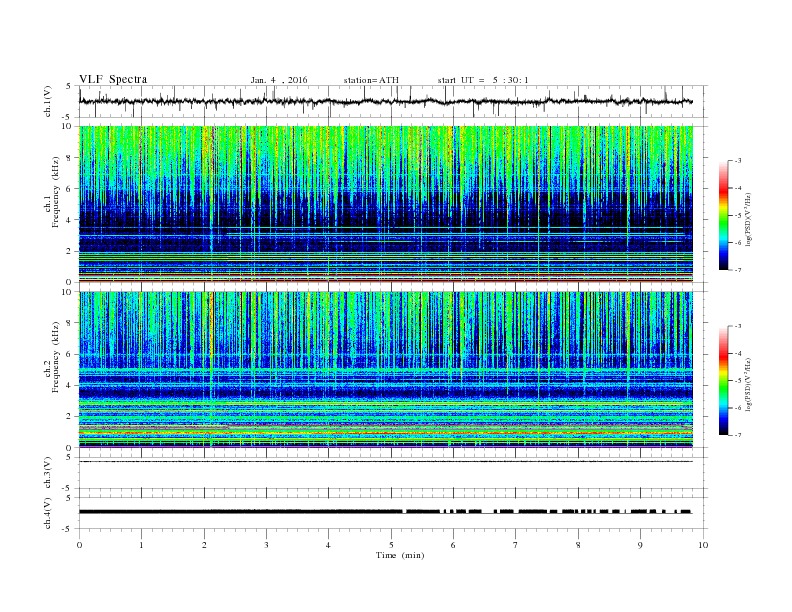792x612 pixels.
Task: Click the "2" tick on the time axis
Action: tap(204, 545)
